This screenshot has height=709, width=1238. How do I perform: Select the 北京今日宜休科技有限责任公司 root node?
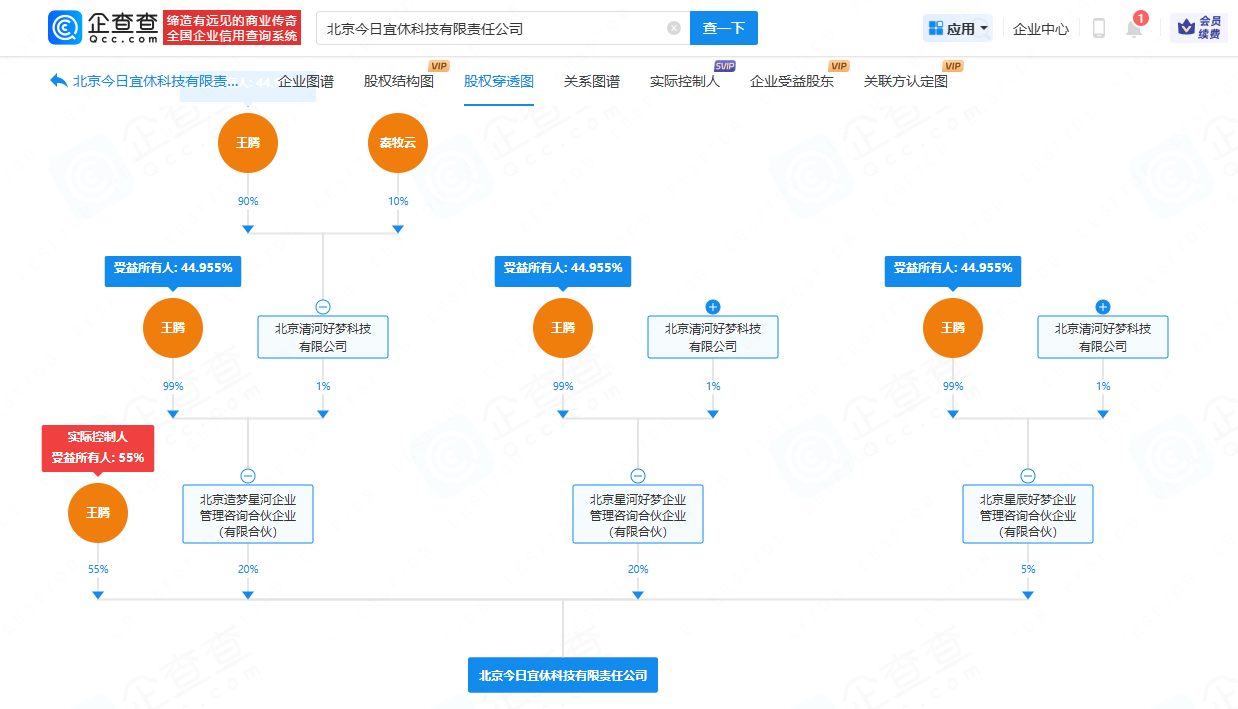coord(563,675)
